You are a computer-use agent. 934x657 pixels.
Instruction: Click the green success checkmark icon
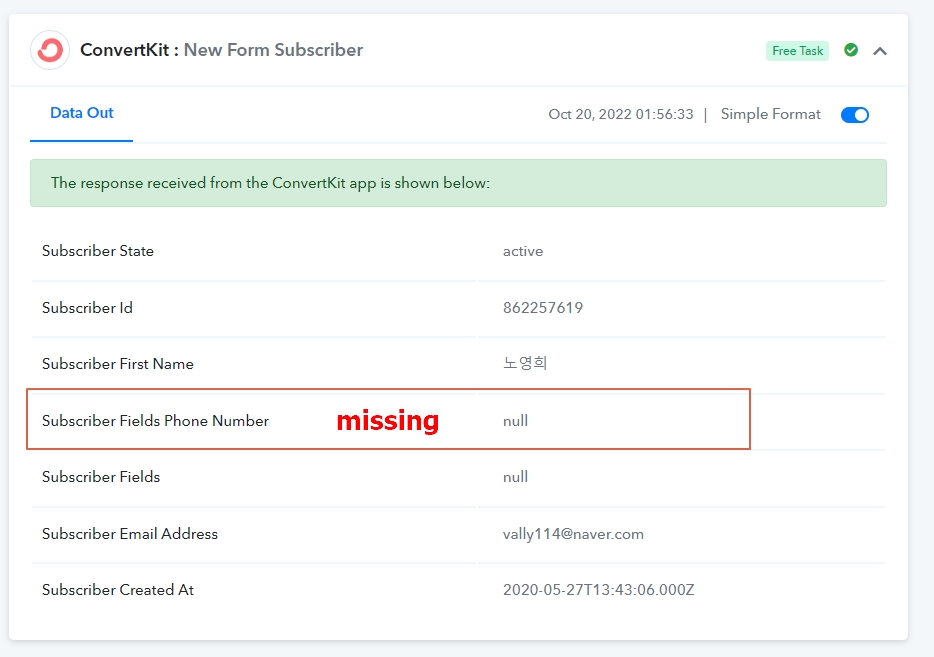851,50
